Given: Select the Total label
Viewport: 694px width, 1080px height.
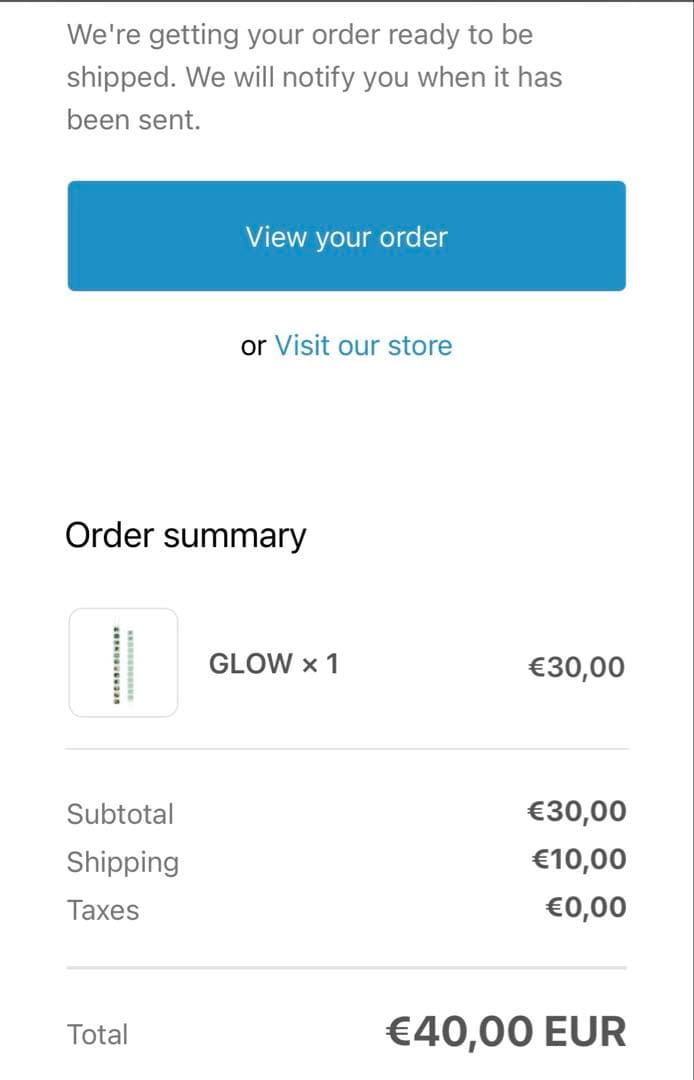Looking at the screenshot, I should pos(97,1034).
